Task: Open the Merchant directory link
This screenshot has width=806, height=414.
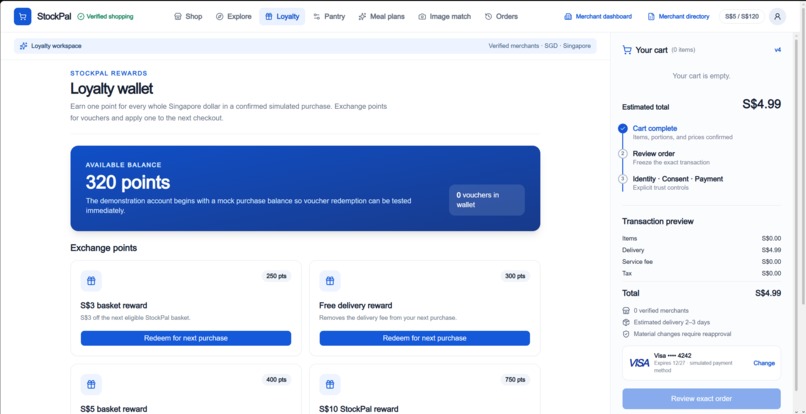Action: (x=678, y=16)
